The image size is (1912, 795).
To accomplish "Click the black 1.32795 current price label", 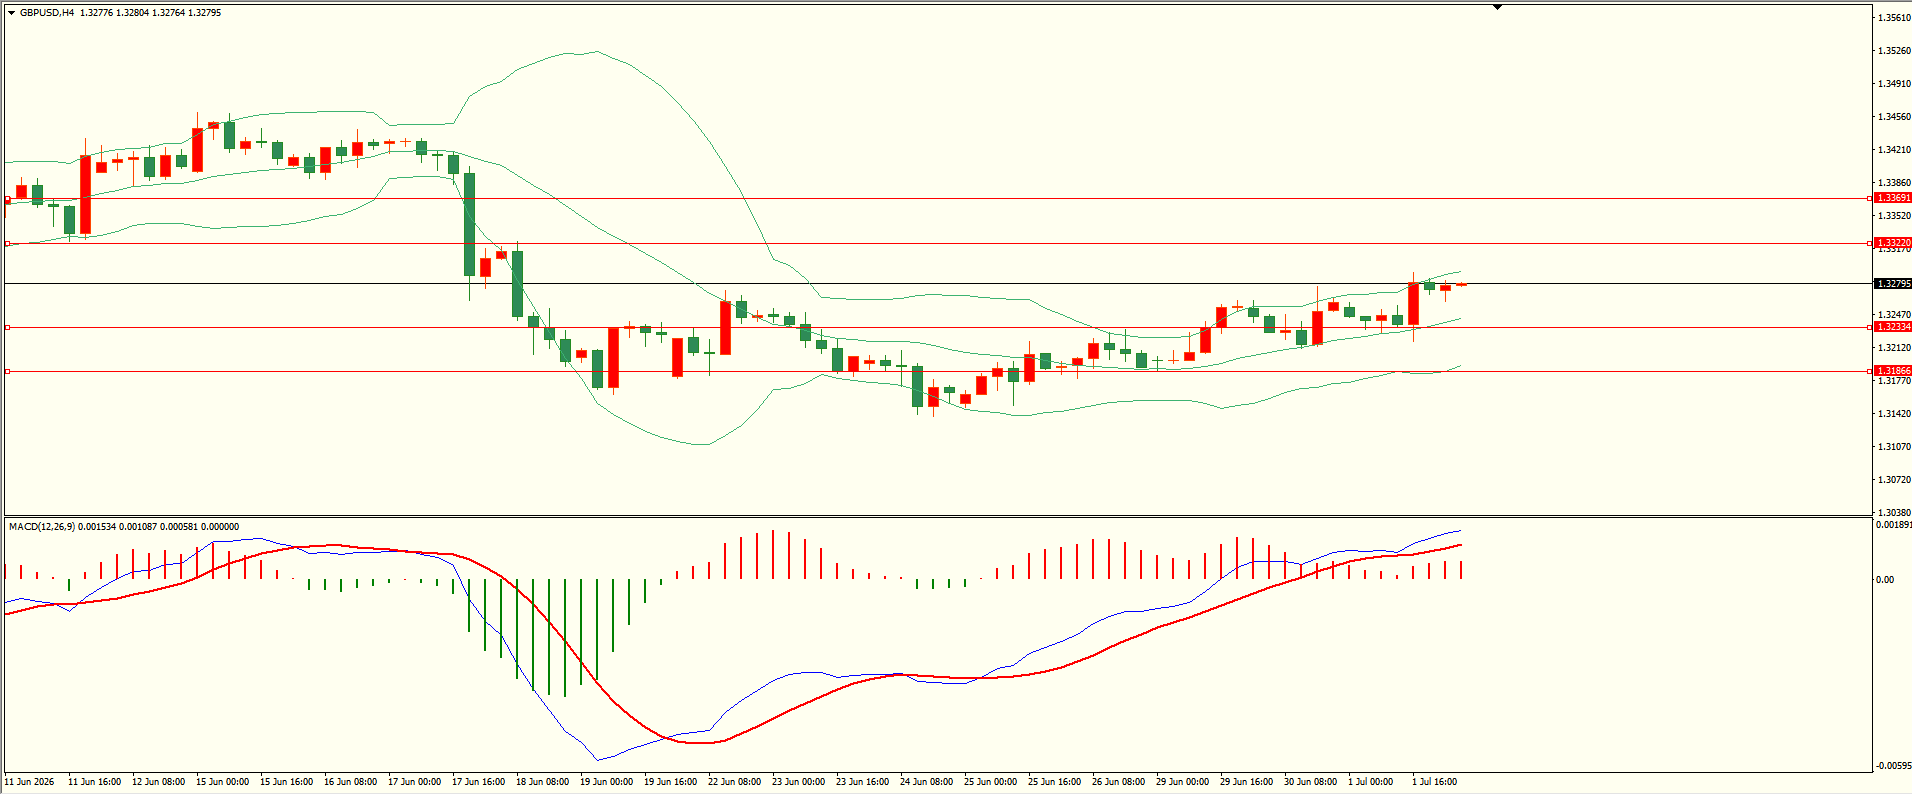I will click(1893, 284).
